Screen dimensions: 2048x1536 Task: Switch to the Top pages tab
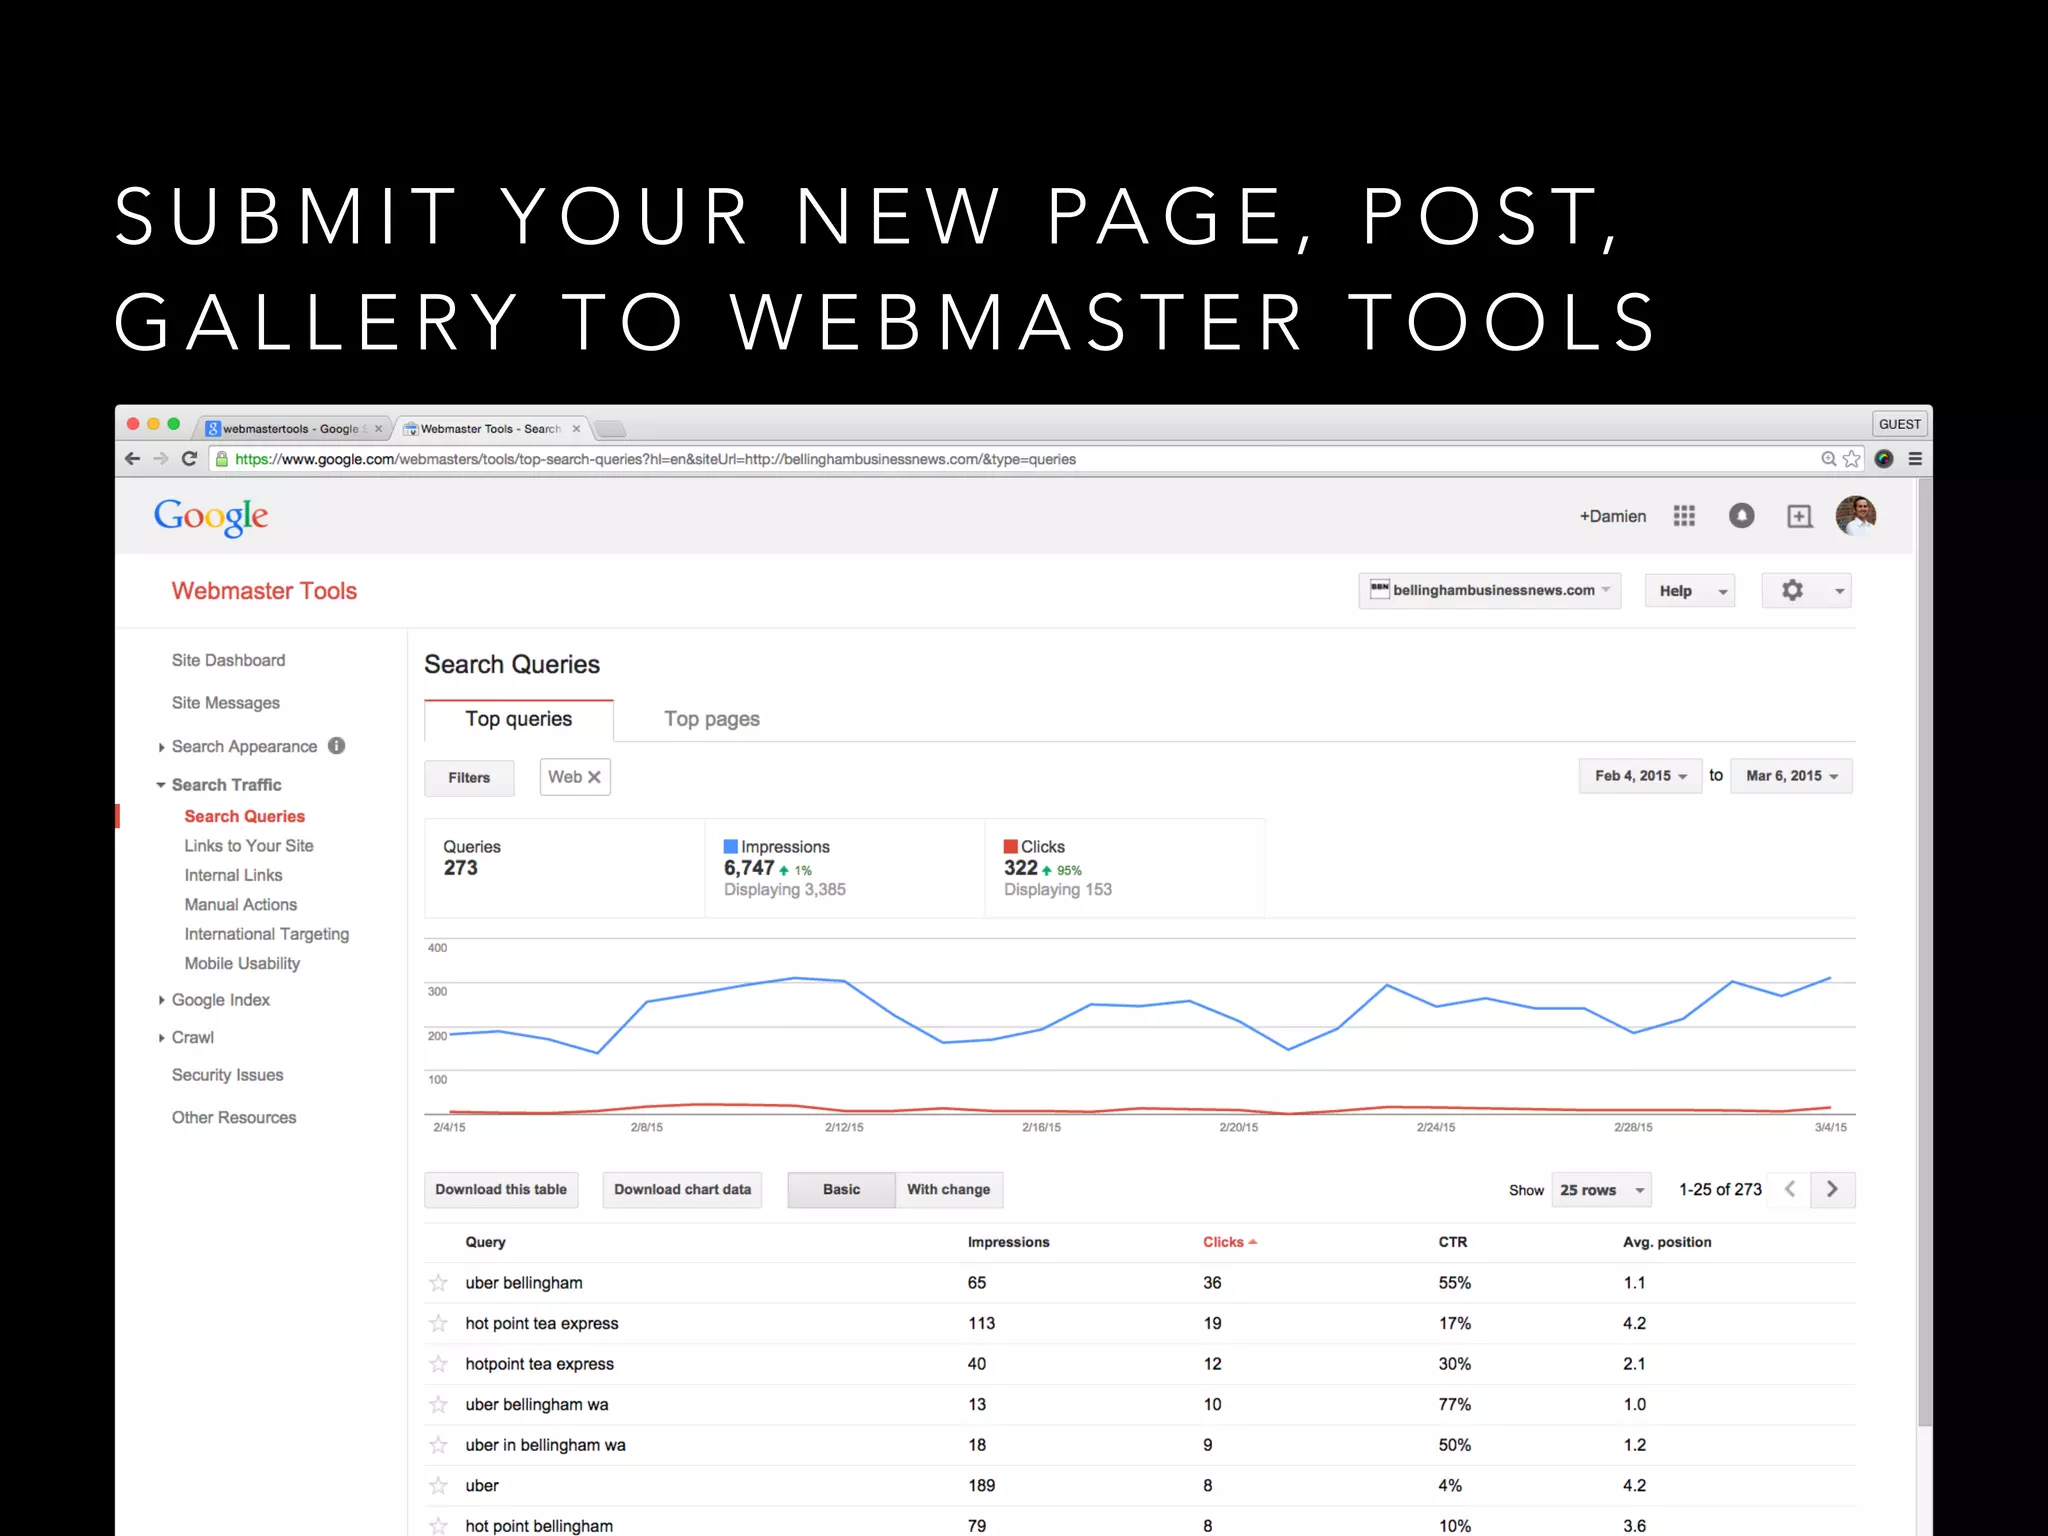point(711,719)
